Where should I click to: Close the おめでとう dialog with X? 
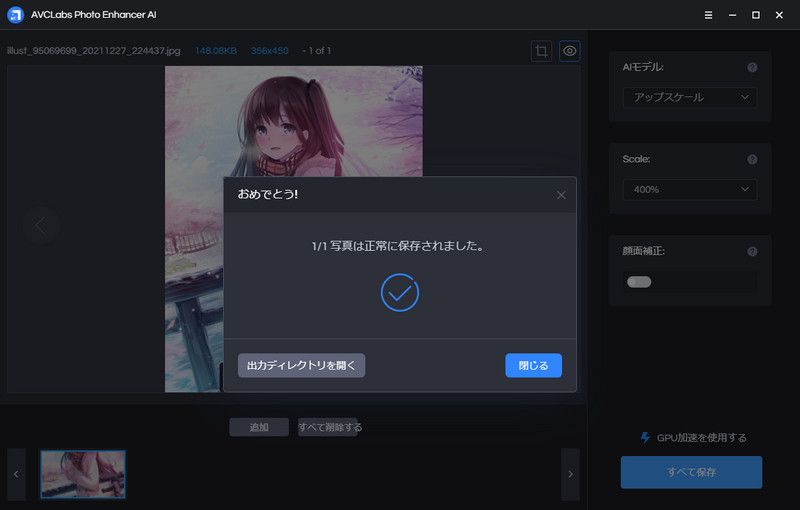pos(561,195)
